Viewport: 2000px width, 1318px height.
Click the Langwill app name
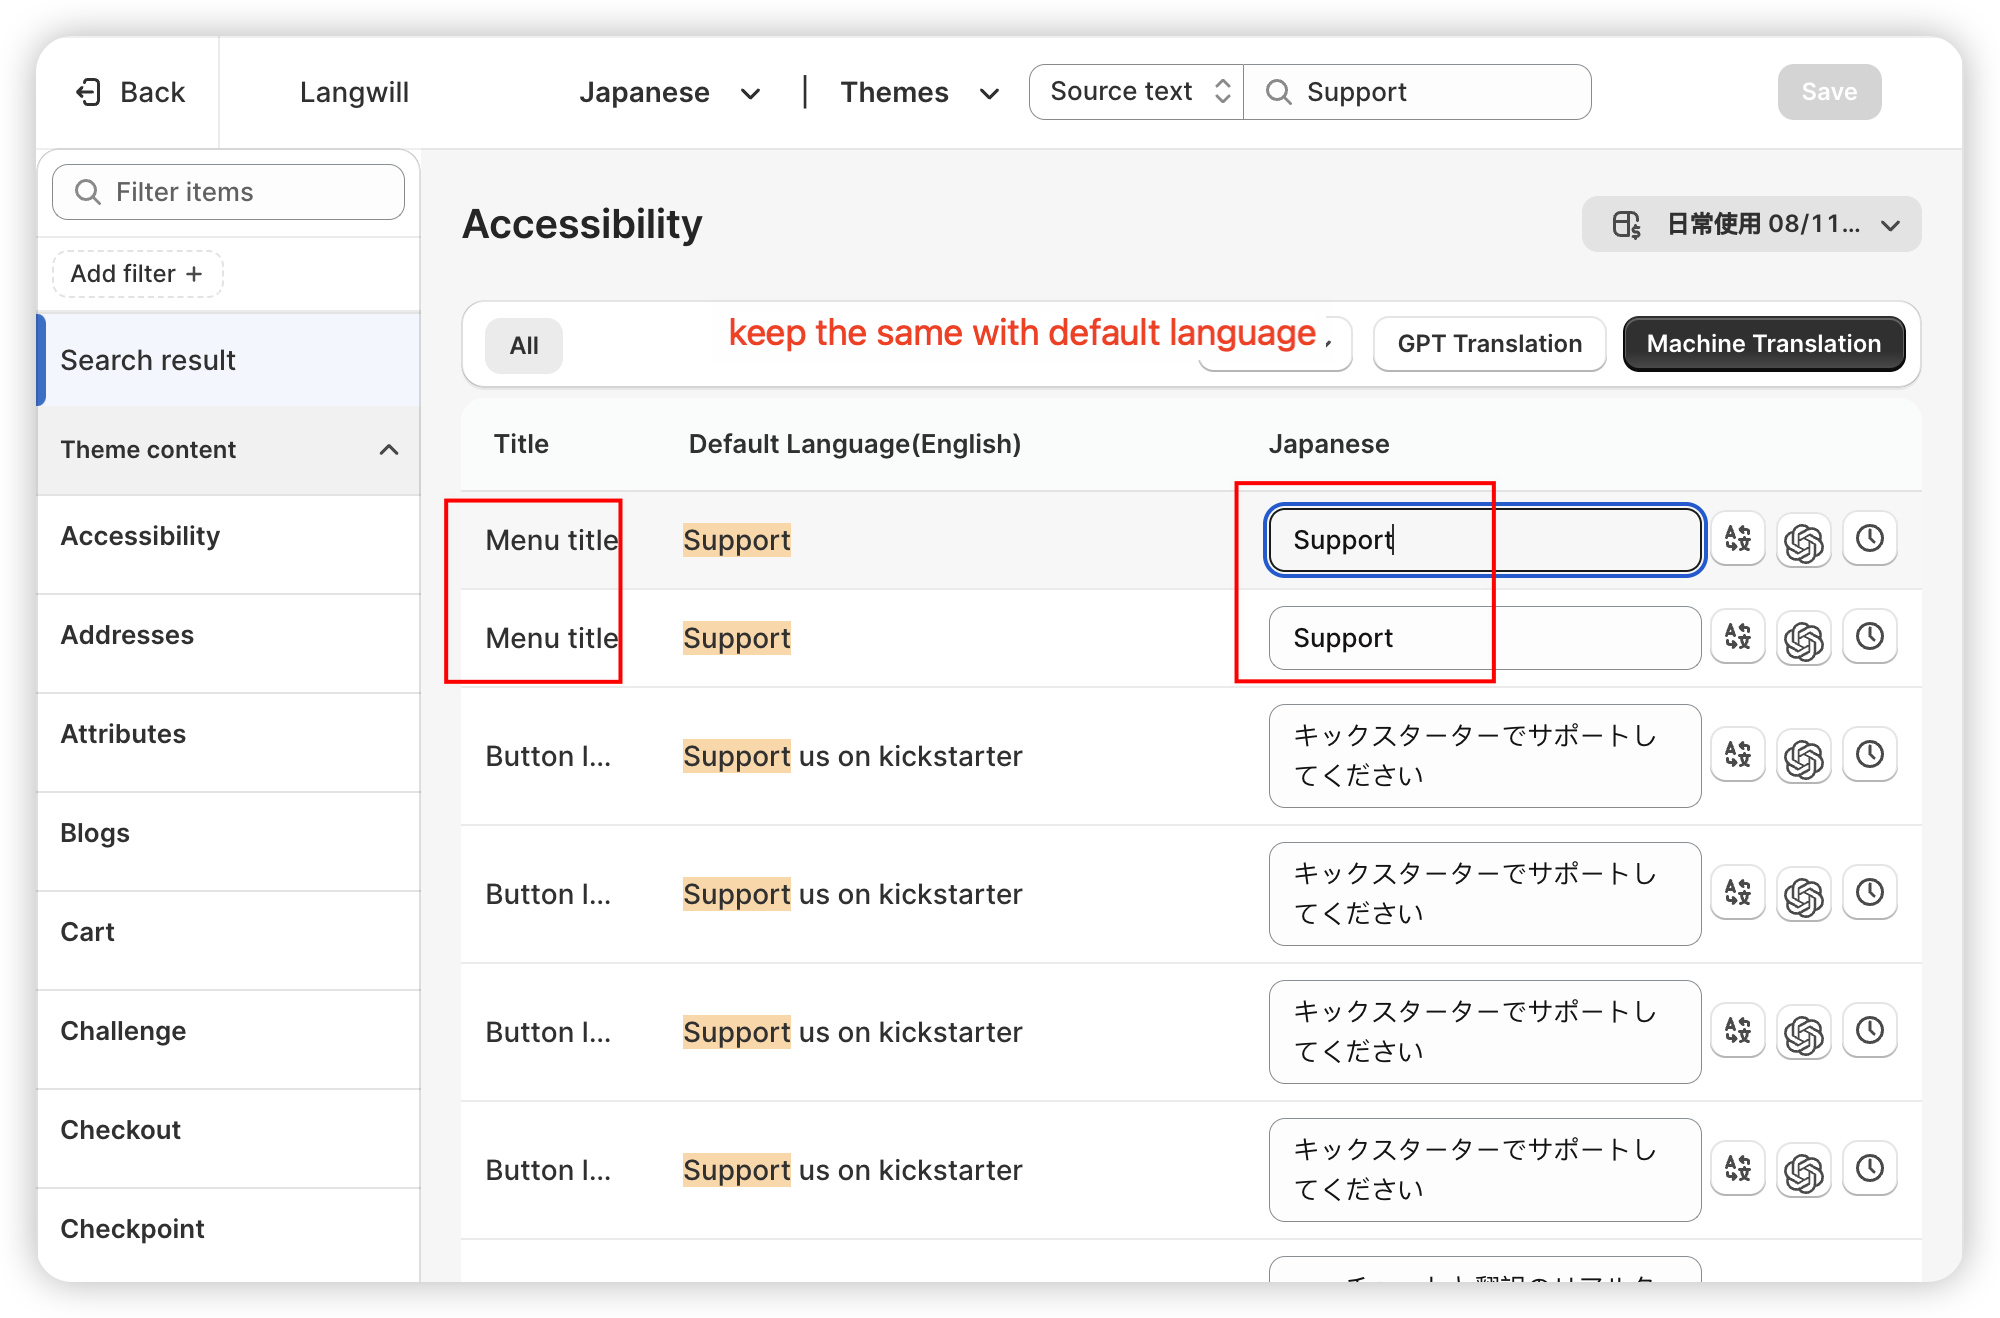(354, 93)
